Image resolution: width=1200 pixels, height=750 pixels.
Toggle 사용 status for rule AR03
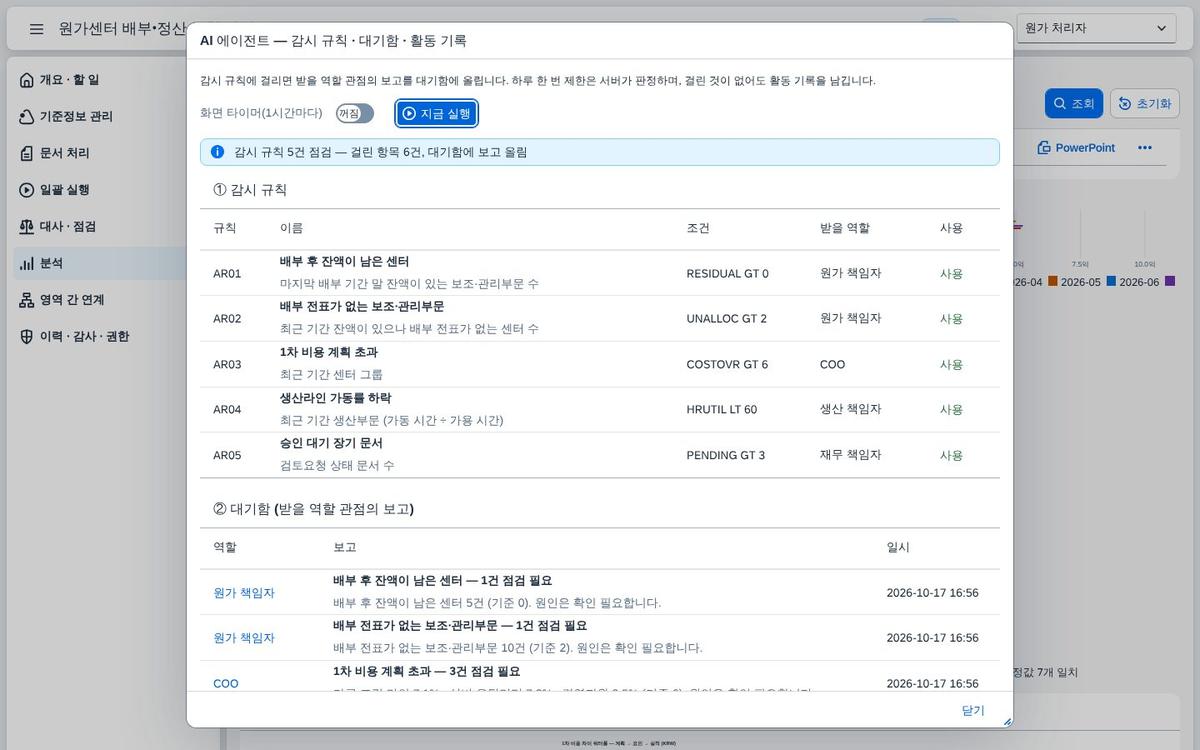pyautogui.click(x=951, y=364)
